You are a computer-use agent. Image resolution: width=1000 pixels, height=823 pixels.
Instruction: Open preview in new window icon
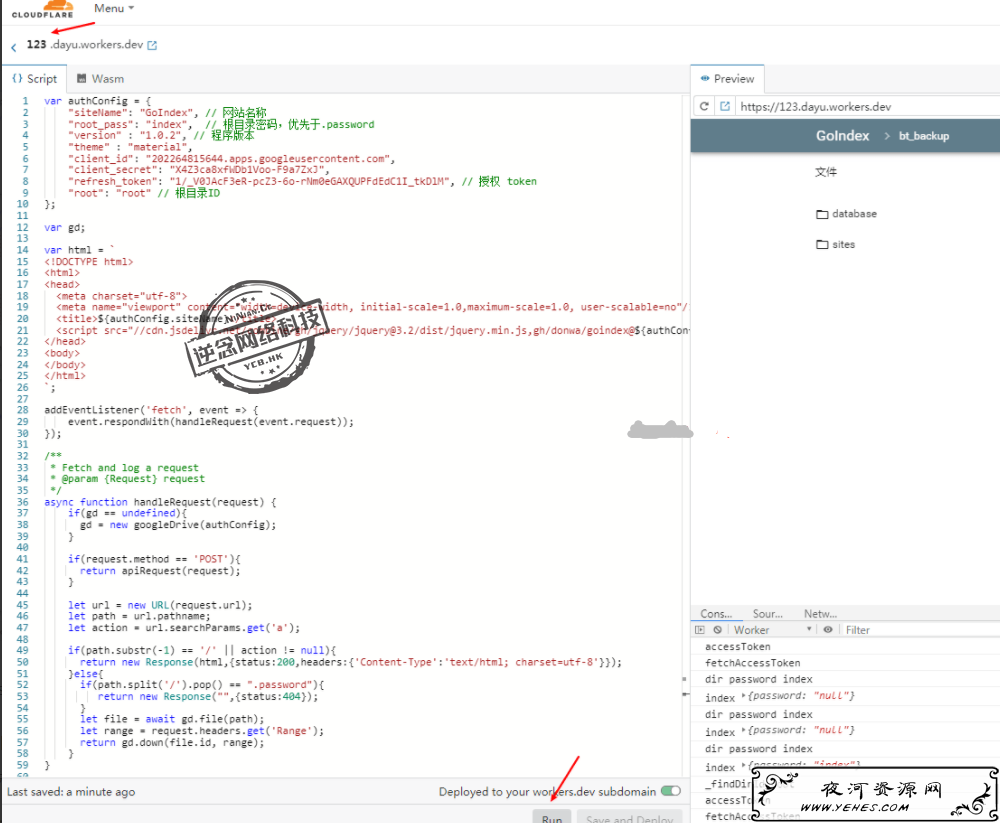(x=724, y=107)
